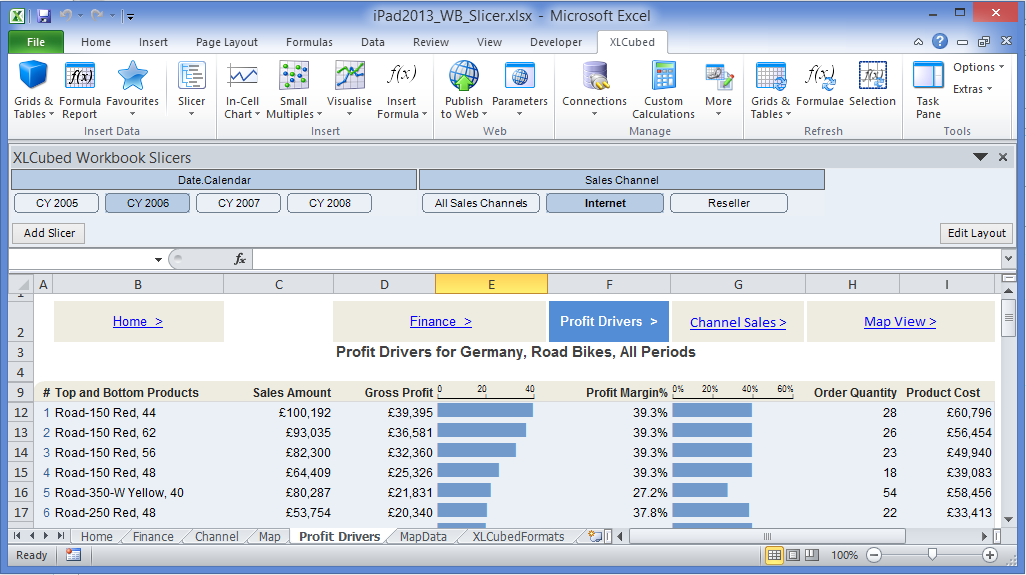Insert a new worksheet tab

point(595,536)
